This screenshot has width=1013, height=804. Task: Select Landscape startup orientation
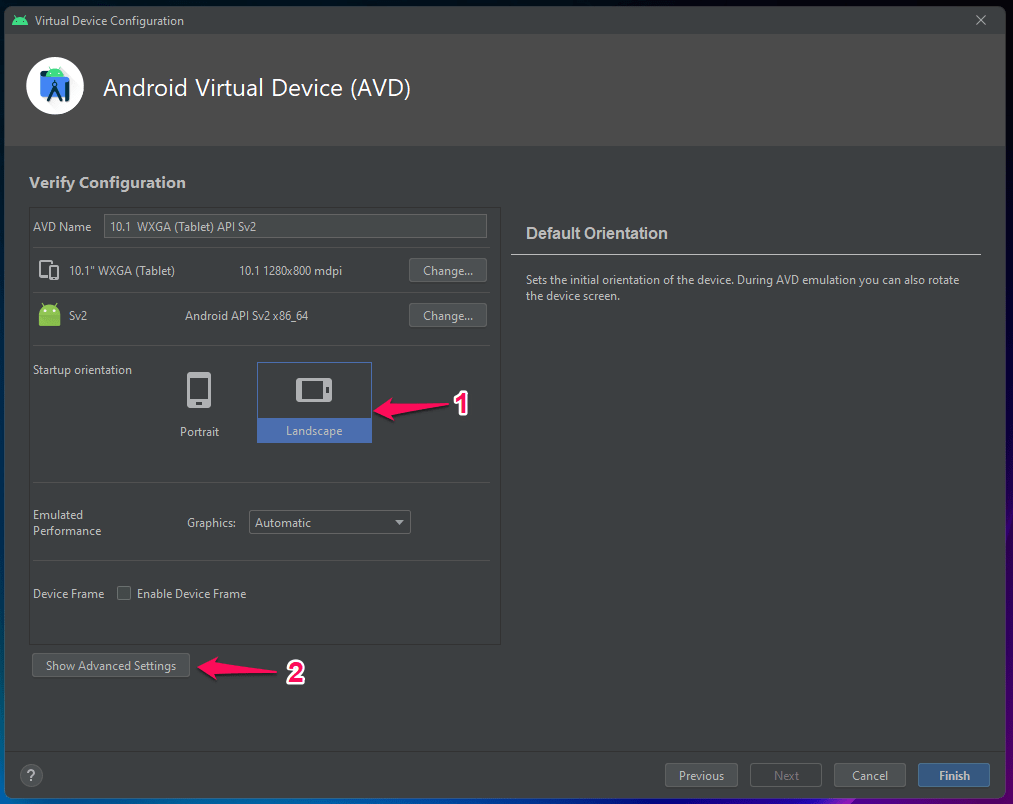pyautogui.click(x=314, y=403)
